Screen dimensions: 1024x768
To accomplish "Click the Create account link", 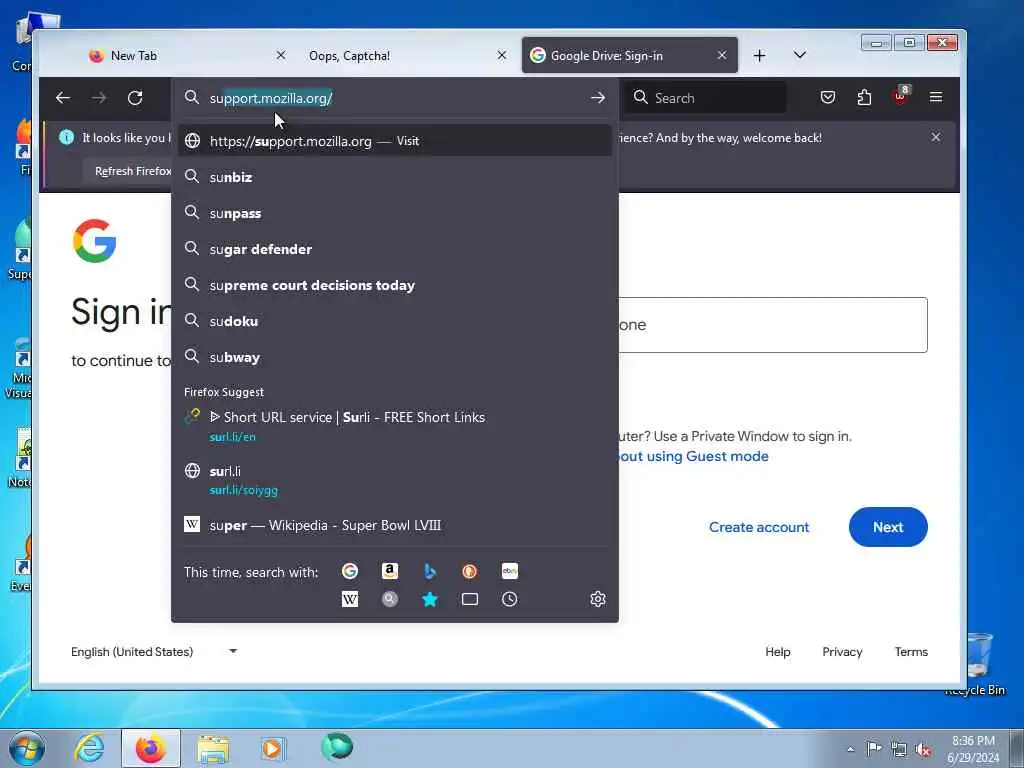I will click(x=759, y=527).
